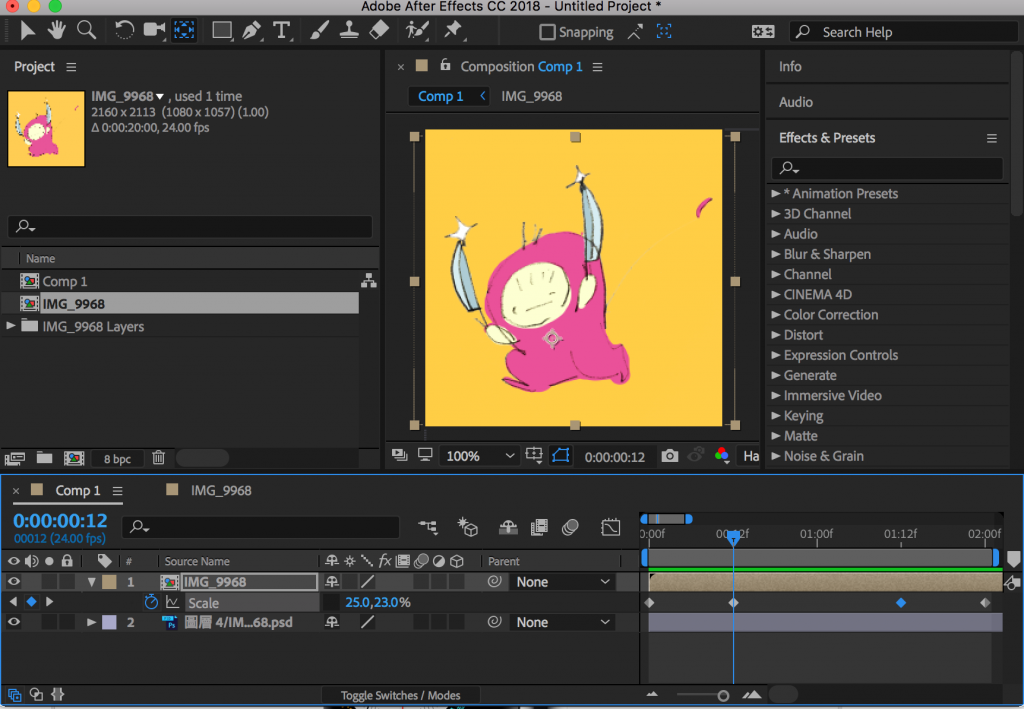The height and width of the screenshot is (709, 1024).
Task: Select the Puppet Pin tool
Action: (453, 30)
